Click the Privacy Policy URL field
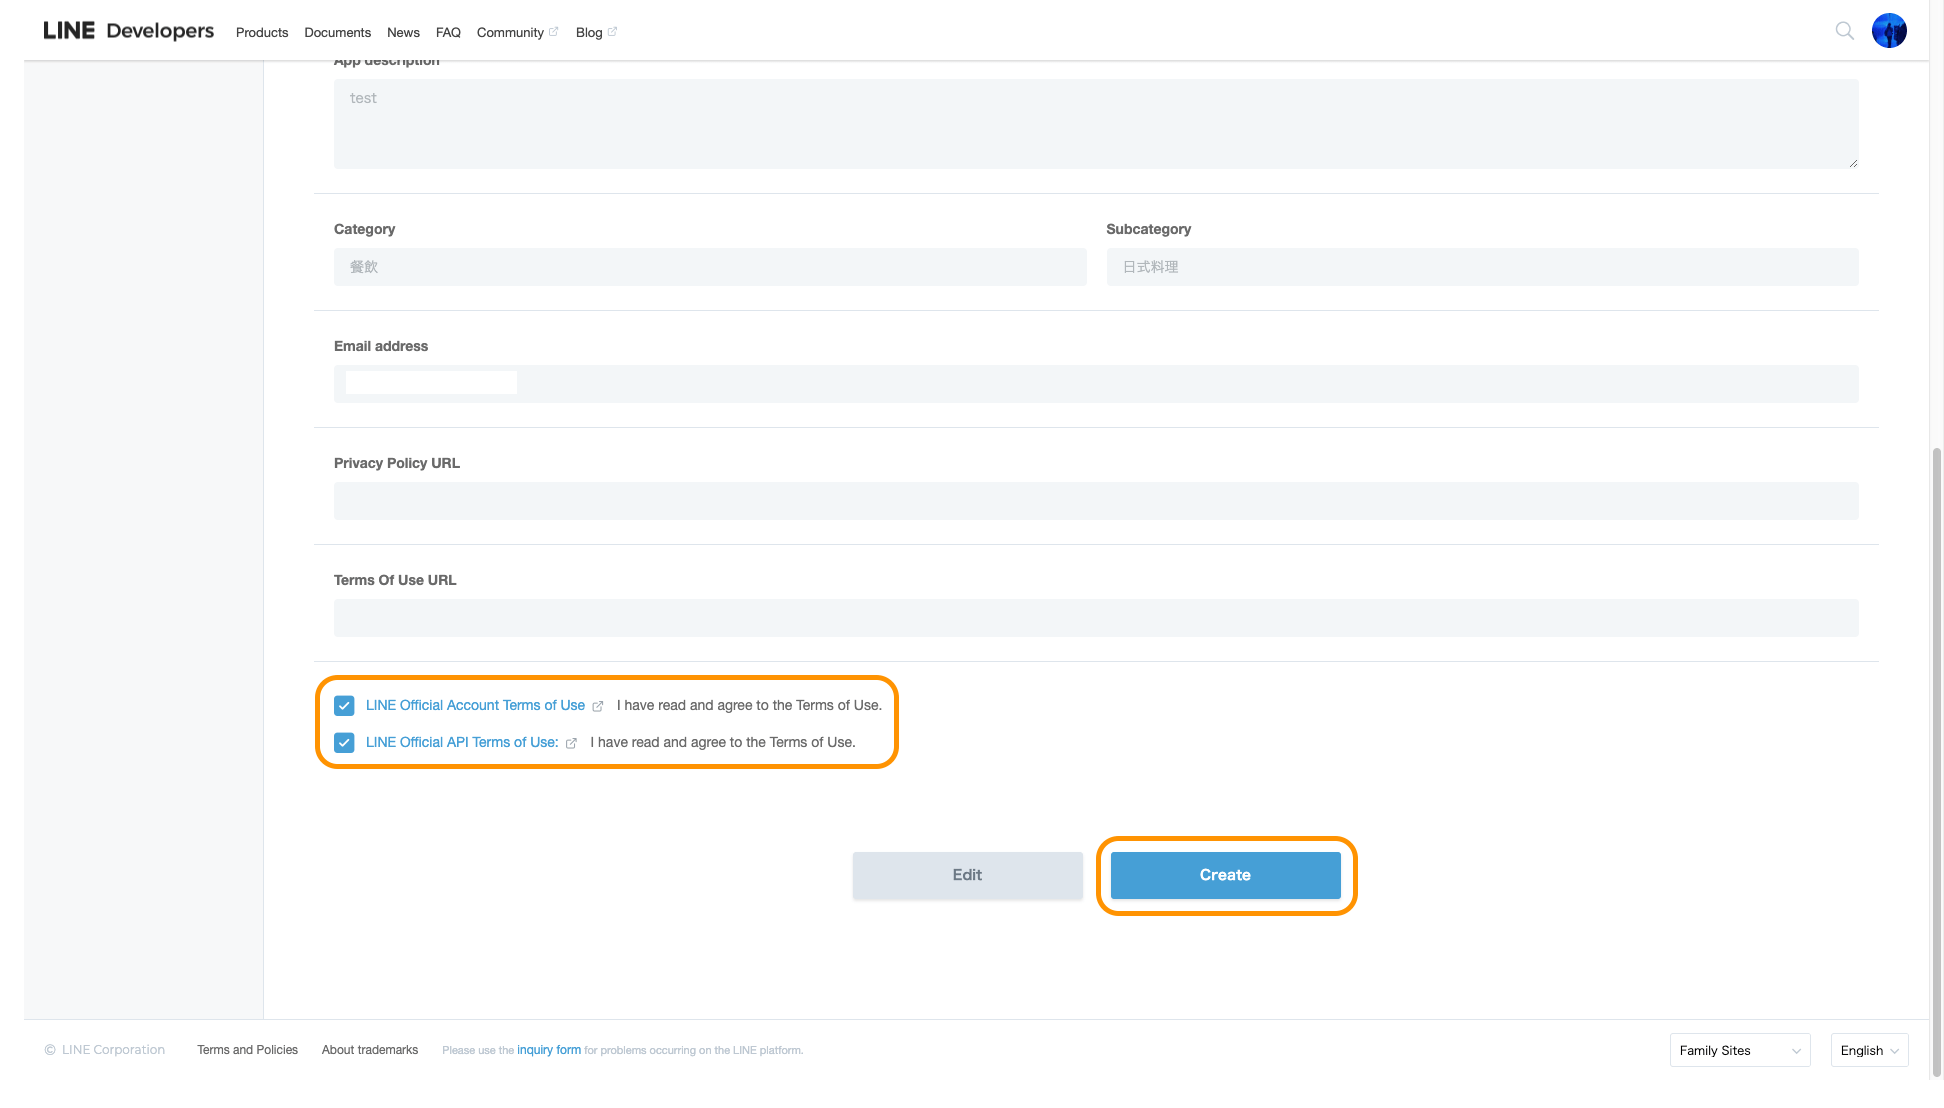The image size is (1944, 1108). pyautogui.click(x=1096, y=501)
